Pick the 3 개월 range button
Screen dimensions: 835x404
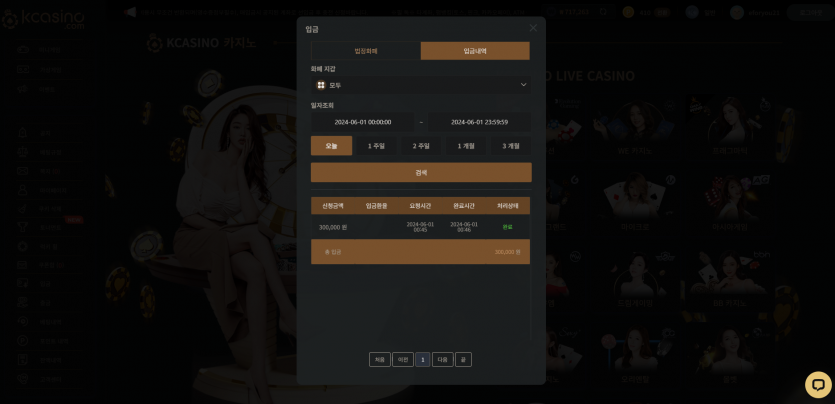tap(511, 146)
